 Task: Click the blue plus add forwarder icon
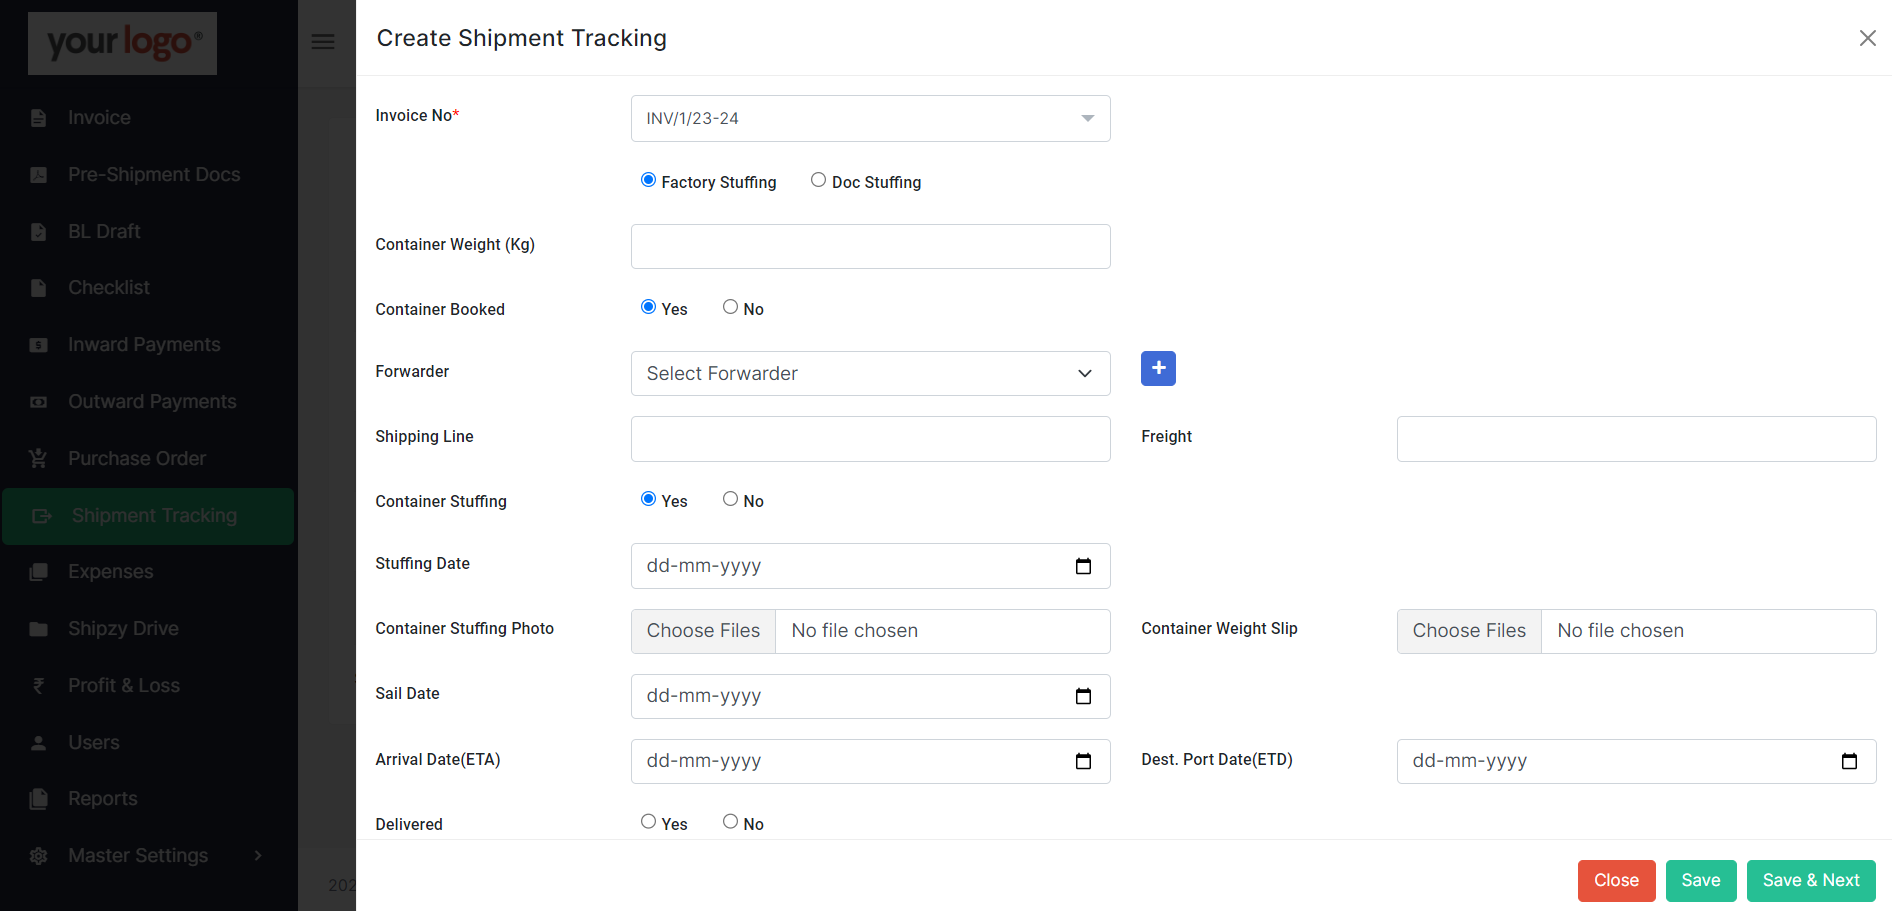(1158, 368)
